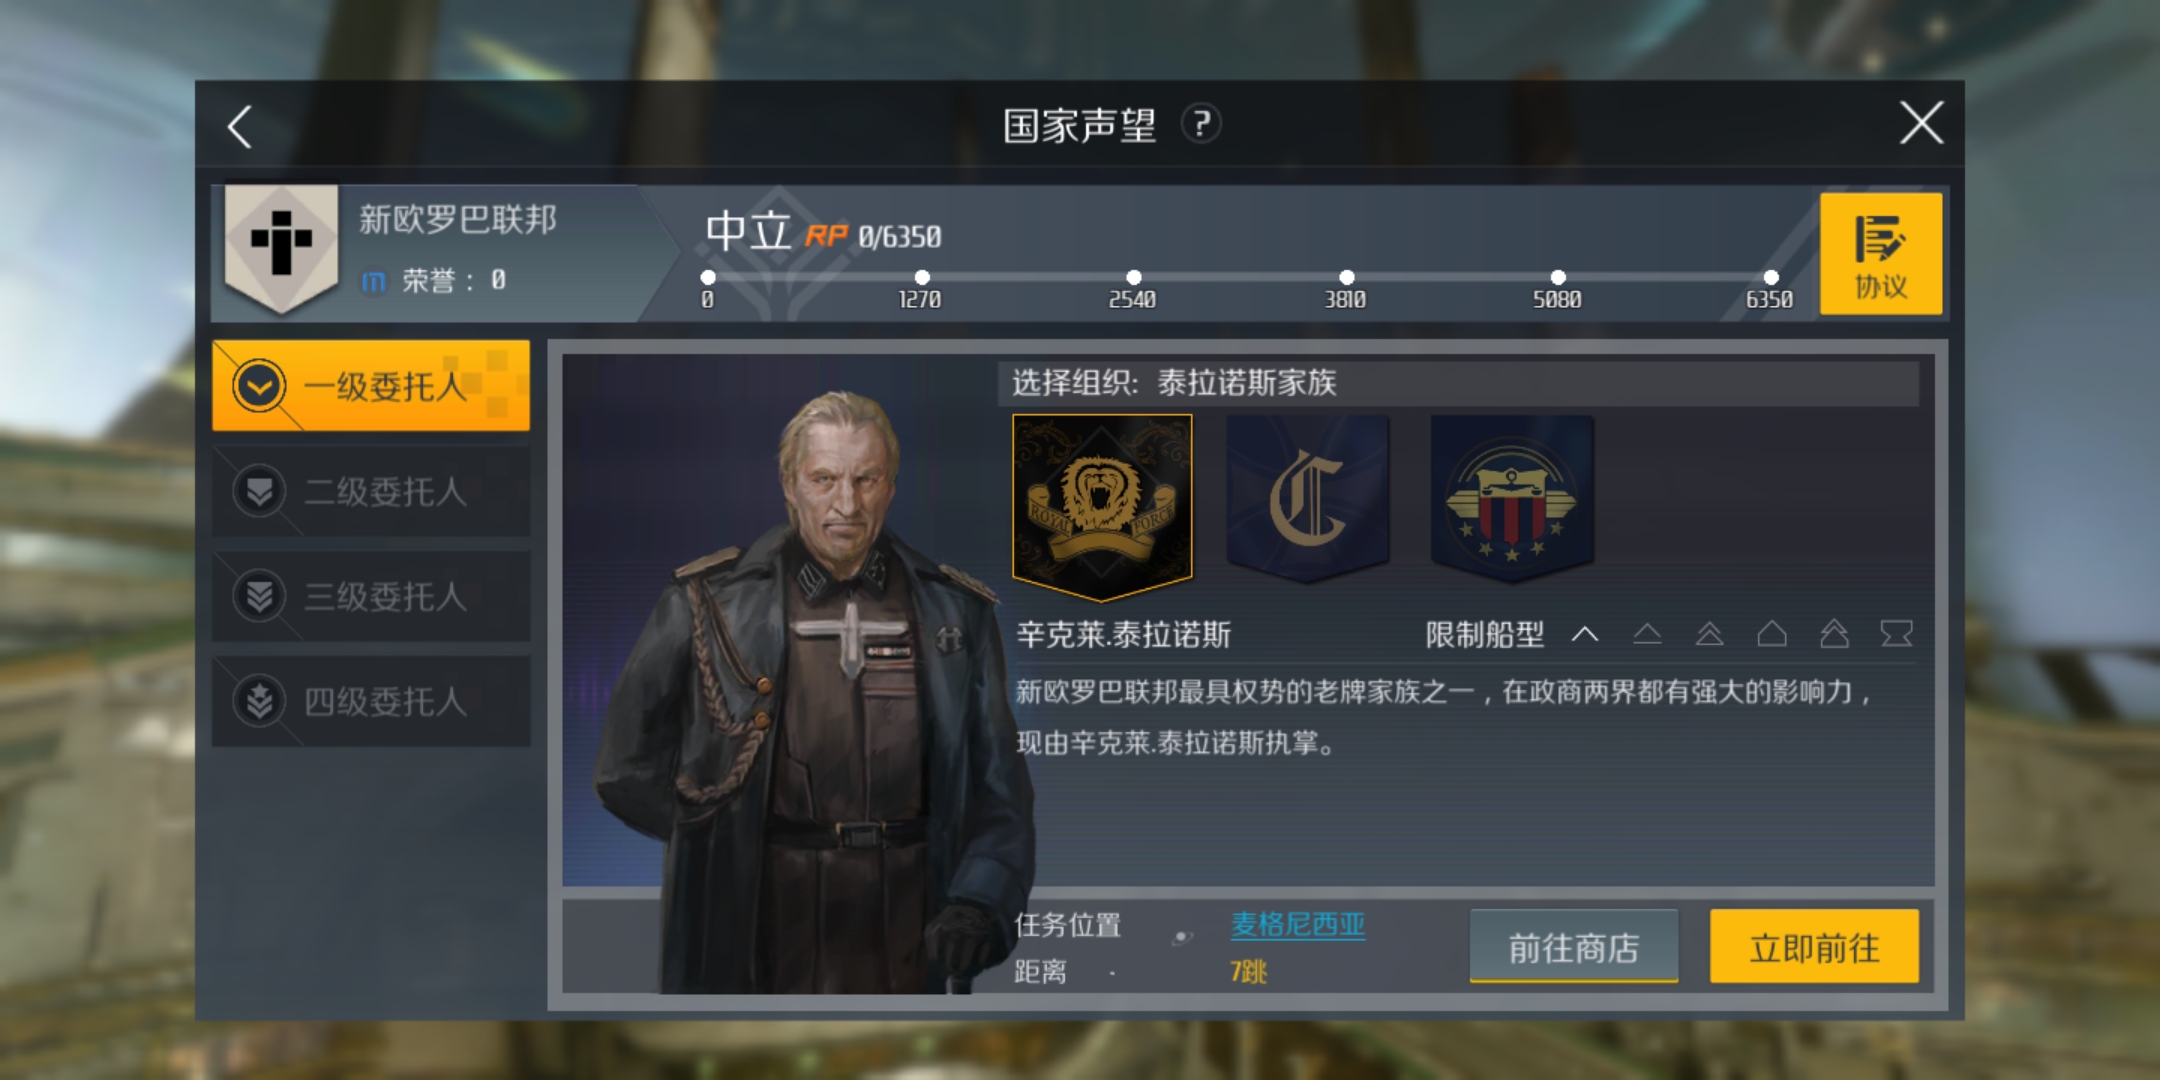Select the 一级委托人 tab
2160x1080 pixels.
tap(371, 386)
